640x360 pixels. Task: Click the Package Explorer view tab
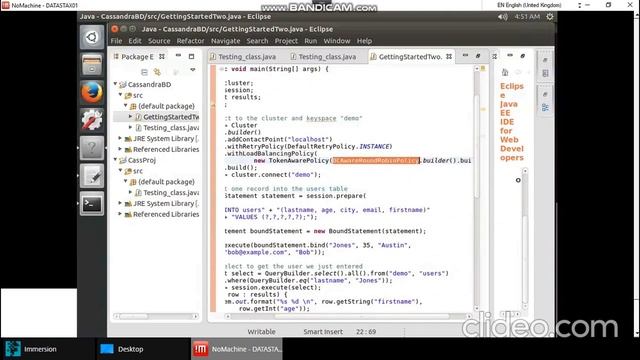[x=137, y=57]
